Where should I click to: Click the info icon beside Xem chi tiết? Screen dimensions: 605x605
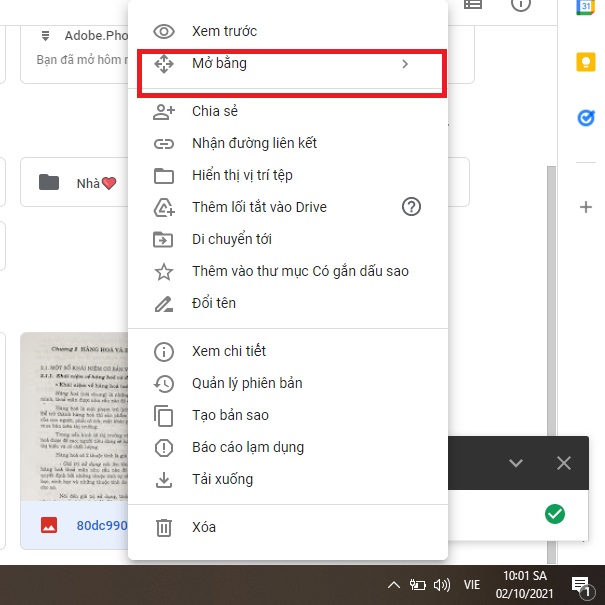[x=164, y=352]
